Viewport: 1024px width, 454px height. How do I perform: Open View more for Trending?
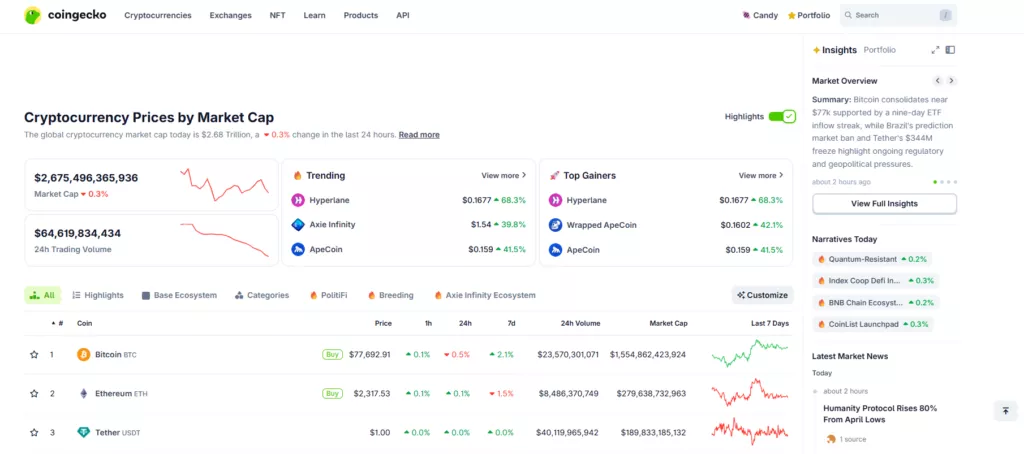pos(504,175)
